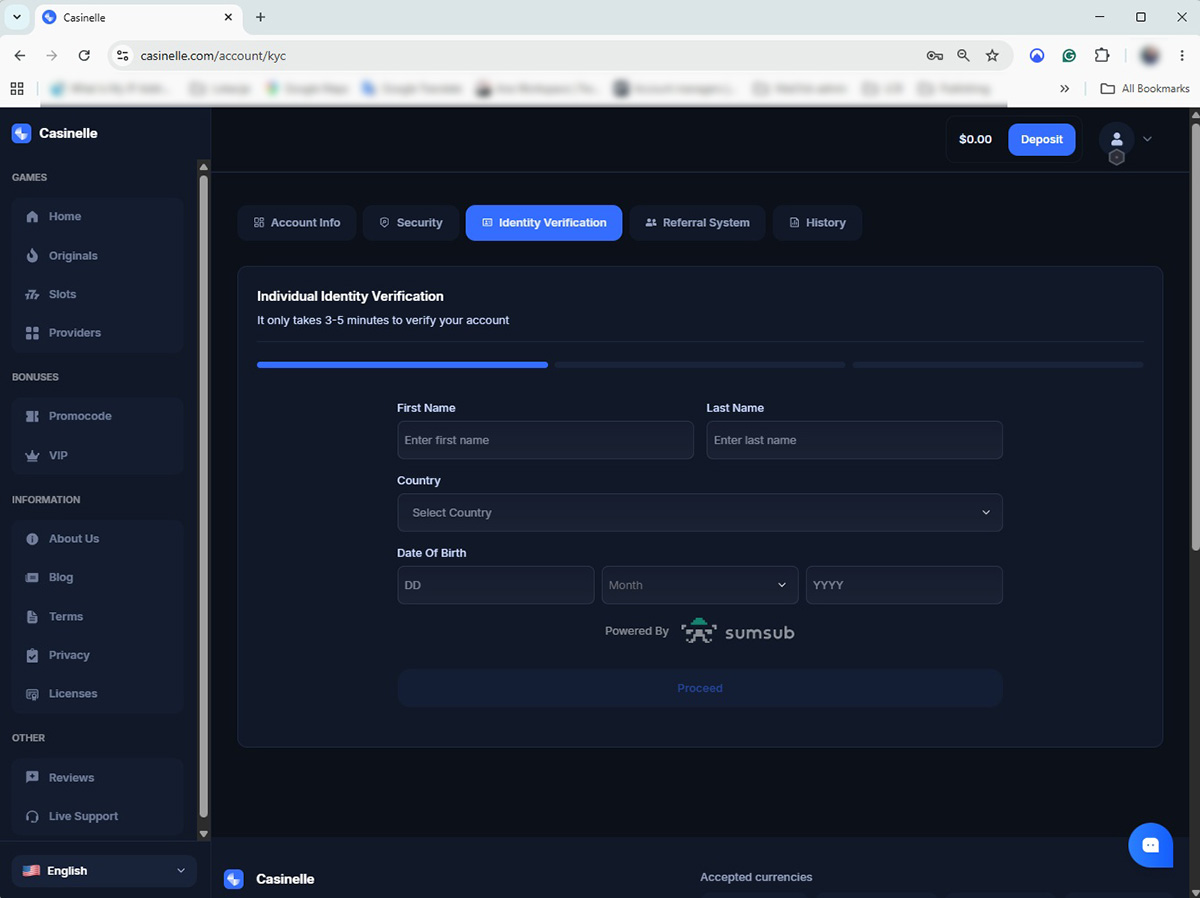Screen dimensions: 1200x898
Task: Open the English language selector
Action: (x=105, y=871)
